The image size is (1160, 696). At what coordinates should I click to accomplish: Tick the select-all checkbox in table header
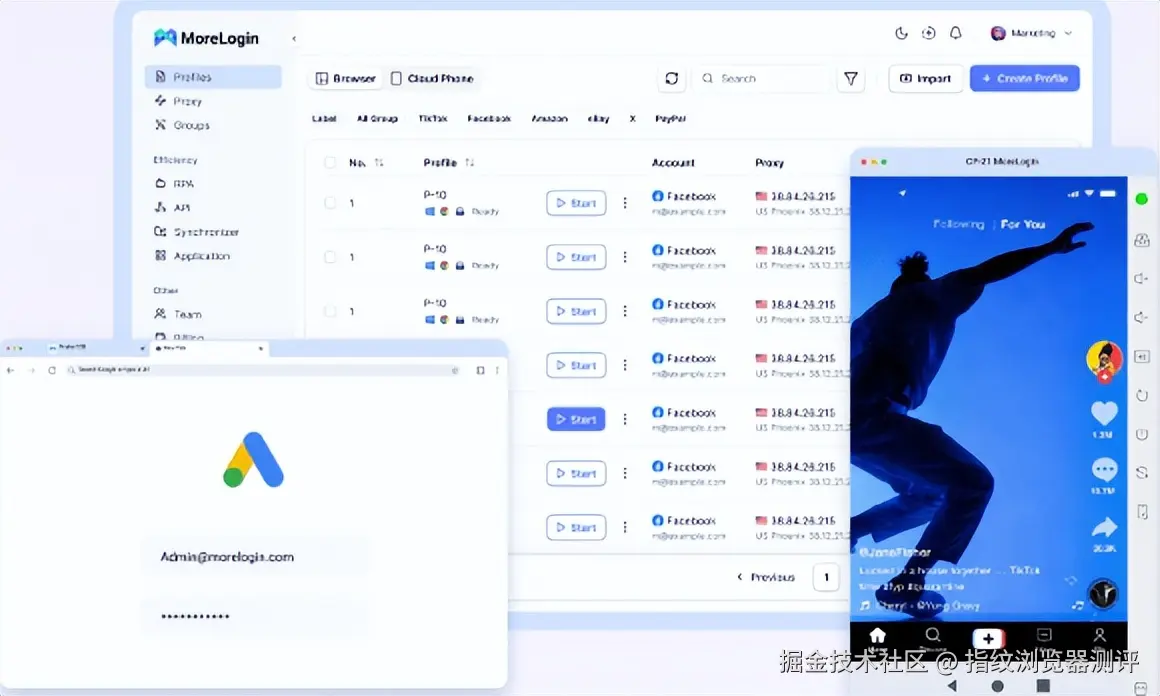pyautogui.click(x=330, y=163)
